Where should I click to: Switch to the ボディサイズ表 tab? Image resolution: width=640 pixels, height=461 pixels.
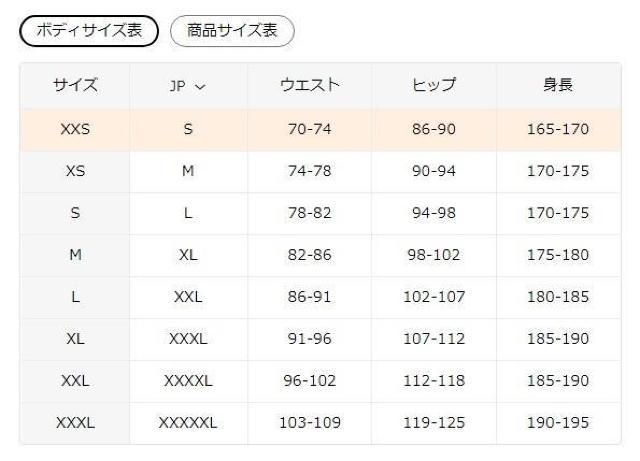[89, 30]
